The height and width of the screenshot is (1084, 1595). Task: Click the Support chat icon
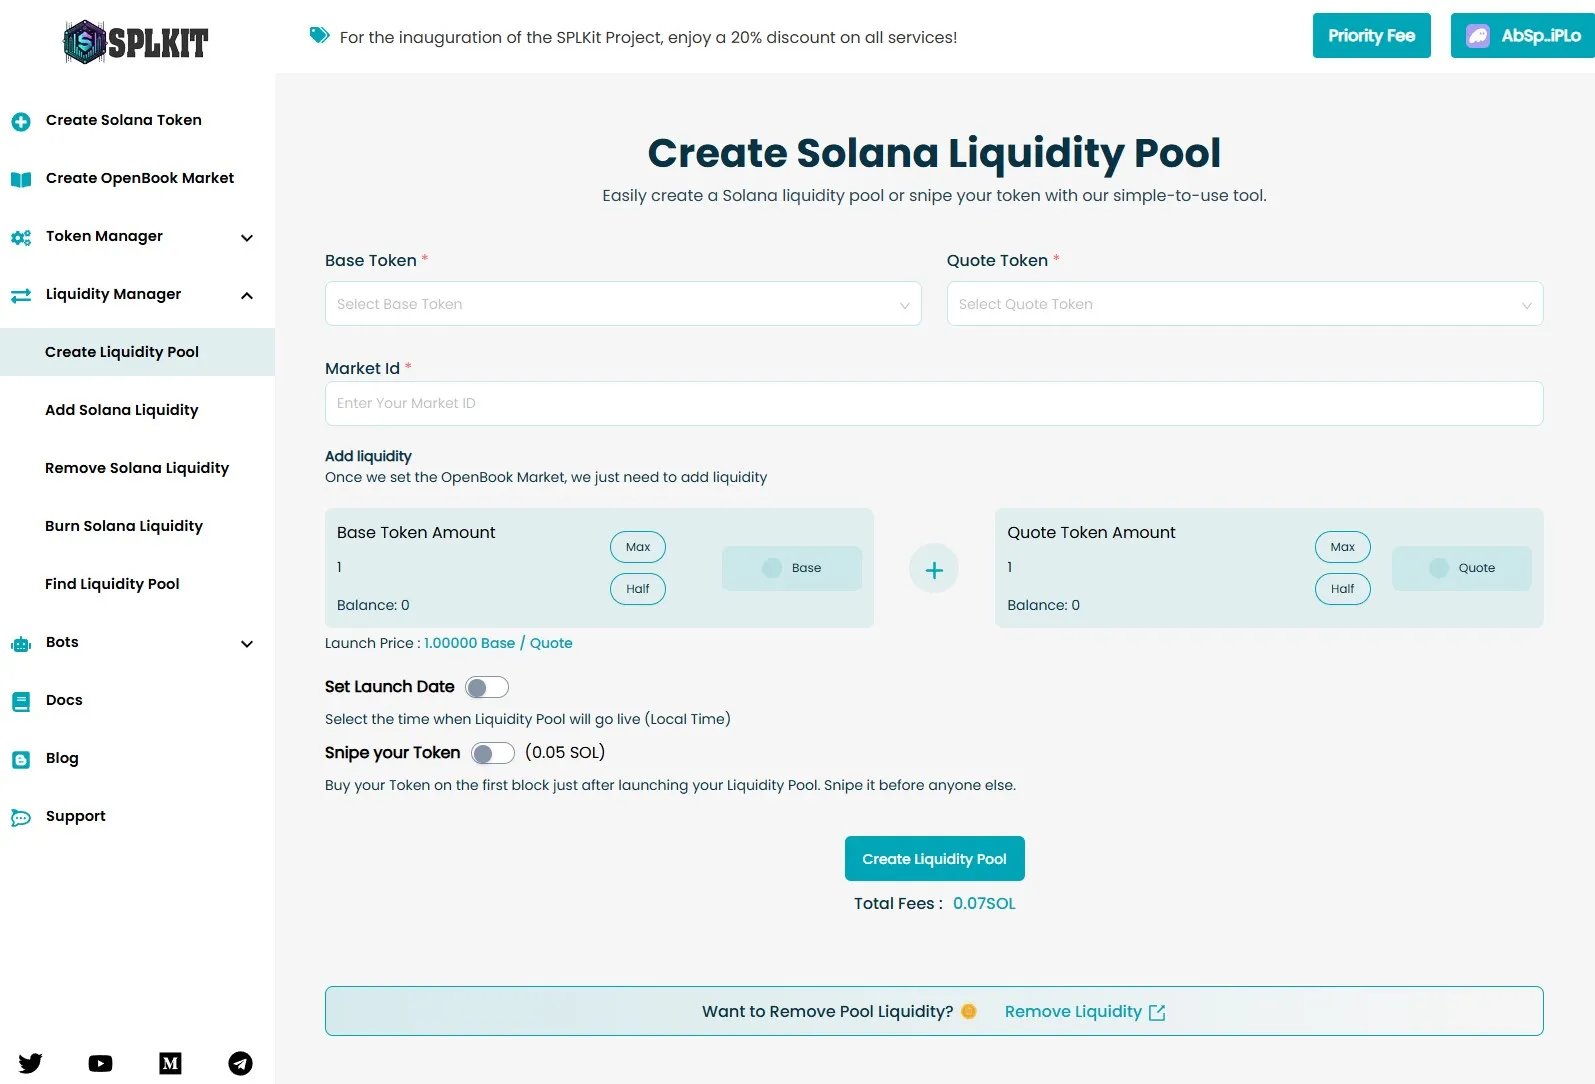pyautogui.click(x=21, y=817)
